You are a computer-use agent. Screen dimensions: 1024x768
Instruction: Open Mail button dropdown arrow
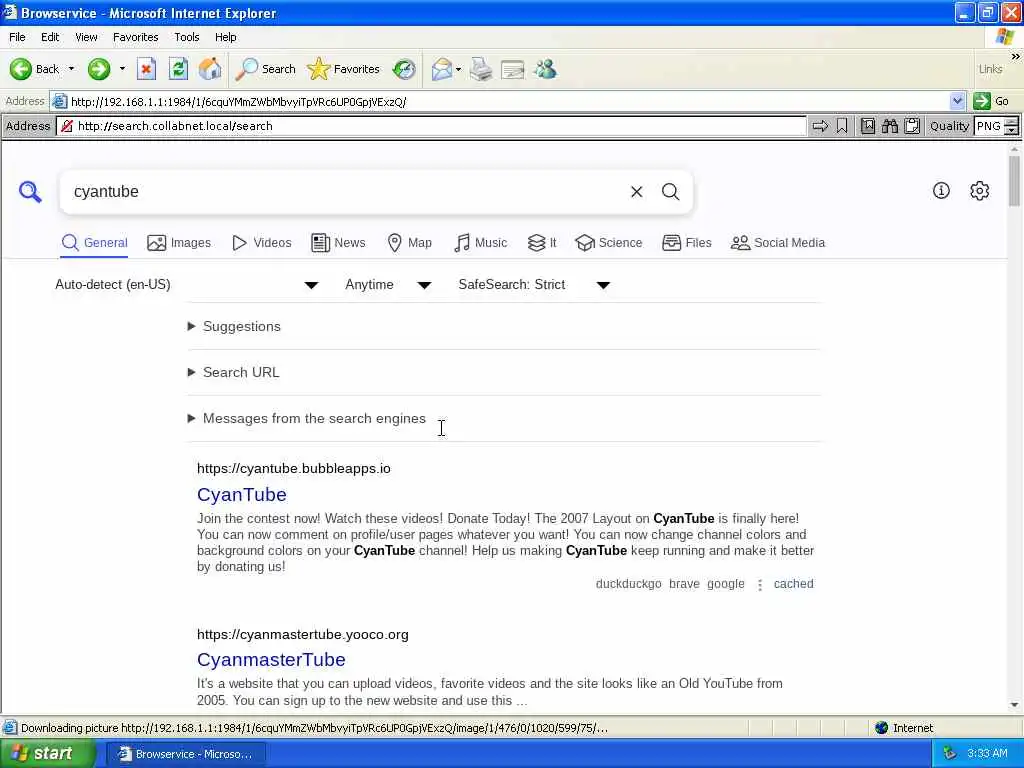pos(458,69)
